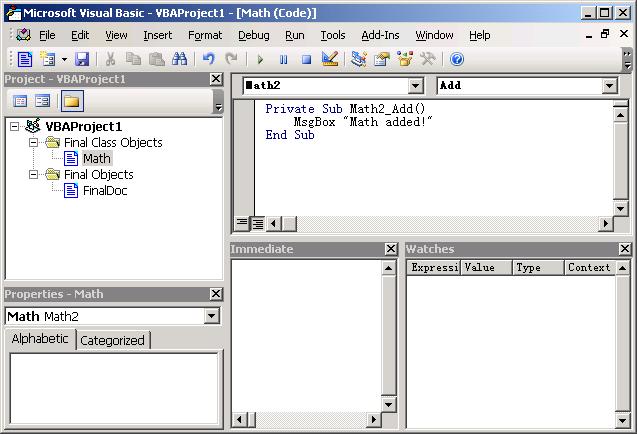Open Find with the binoculars icon
This screenshot has height=434, width=637.
click(x=180, y=60)
